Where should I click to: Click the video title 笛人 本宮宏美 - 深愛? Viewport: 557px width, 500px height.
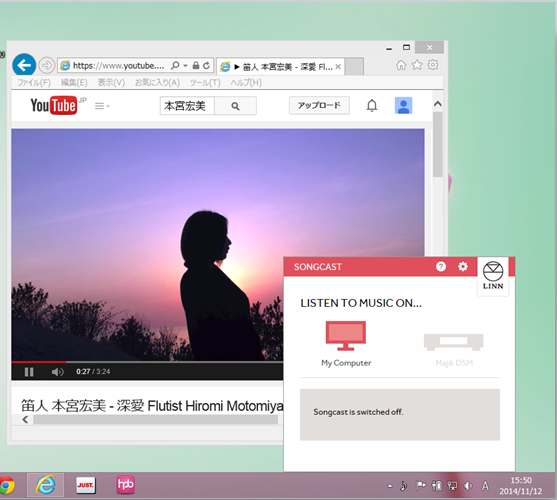tap(82, 406)
